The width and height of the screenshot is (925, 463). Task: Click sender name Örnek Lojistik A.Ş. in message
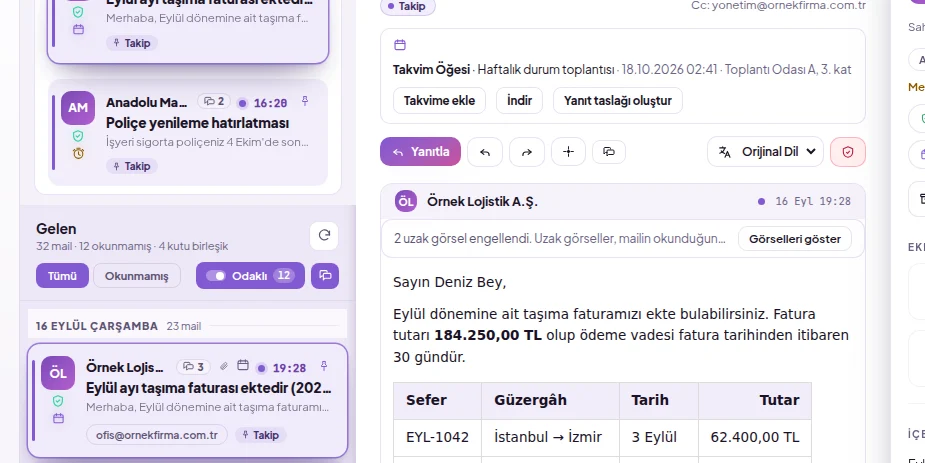coord(482,202)
